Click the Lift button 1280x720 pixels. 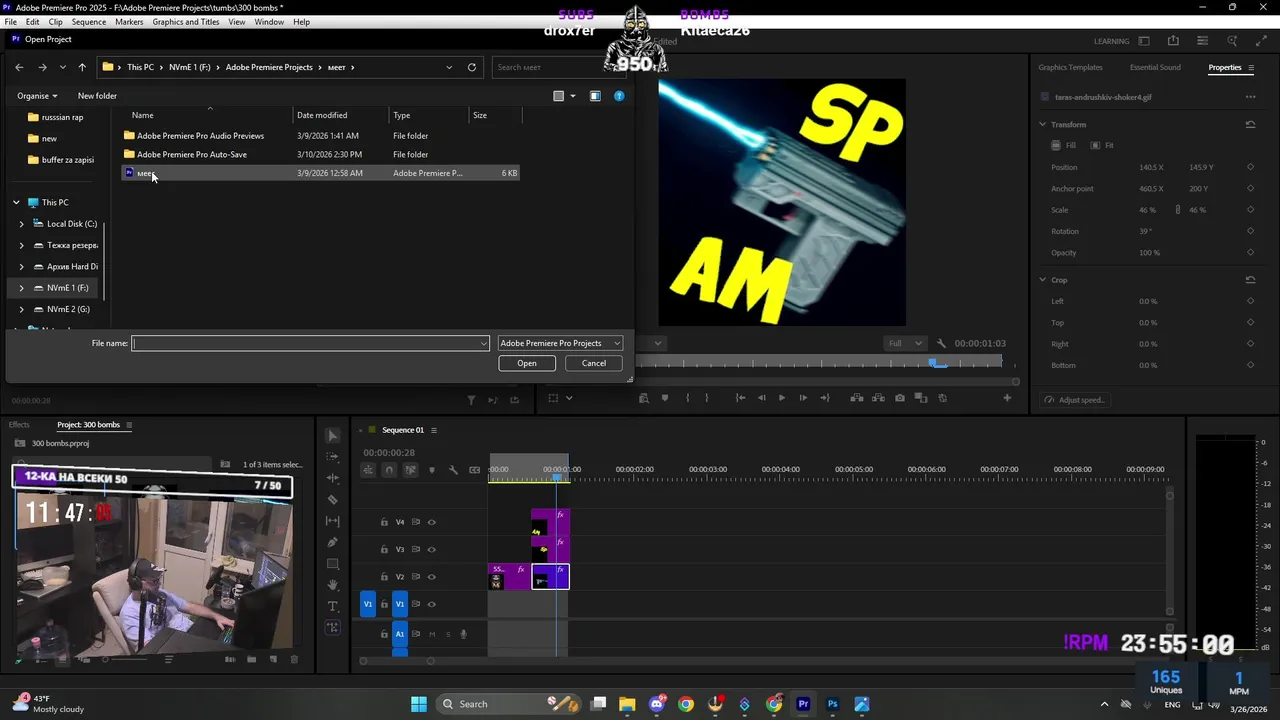tap(857, 398)
